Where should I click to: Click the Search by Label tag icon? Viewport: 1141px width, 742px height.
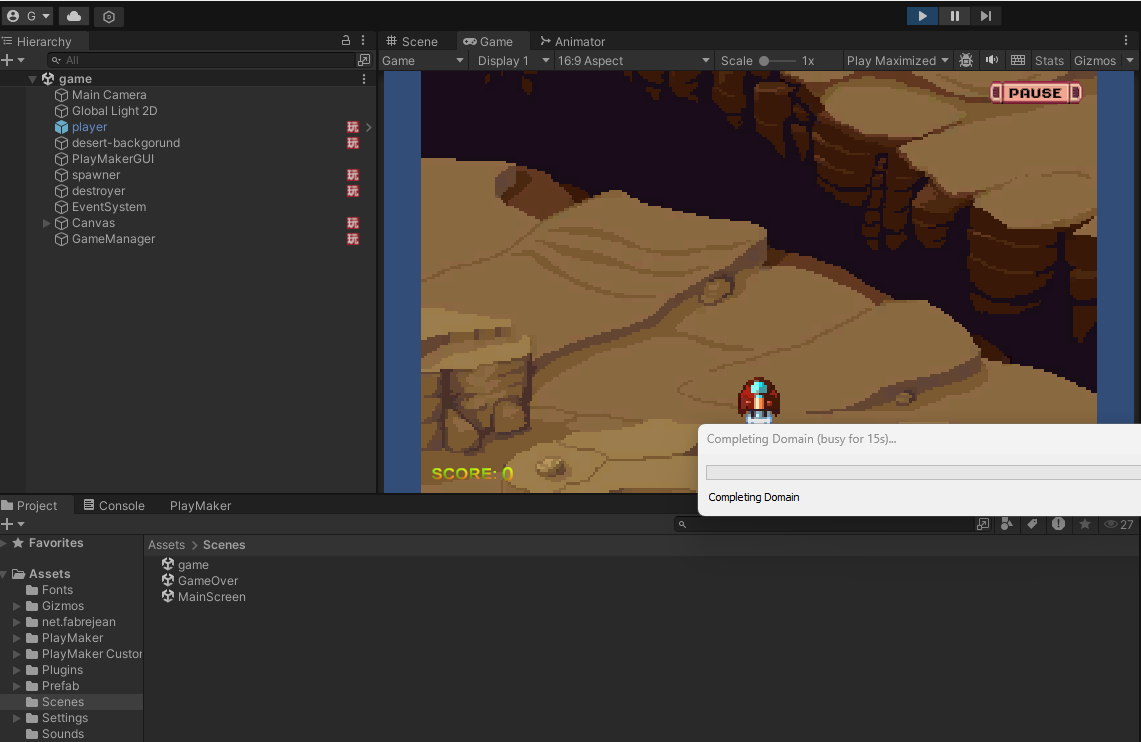[1032, 524]
